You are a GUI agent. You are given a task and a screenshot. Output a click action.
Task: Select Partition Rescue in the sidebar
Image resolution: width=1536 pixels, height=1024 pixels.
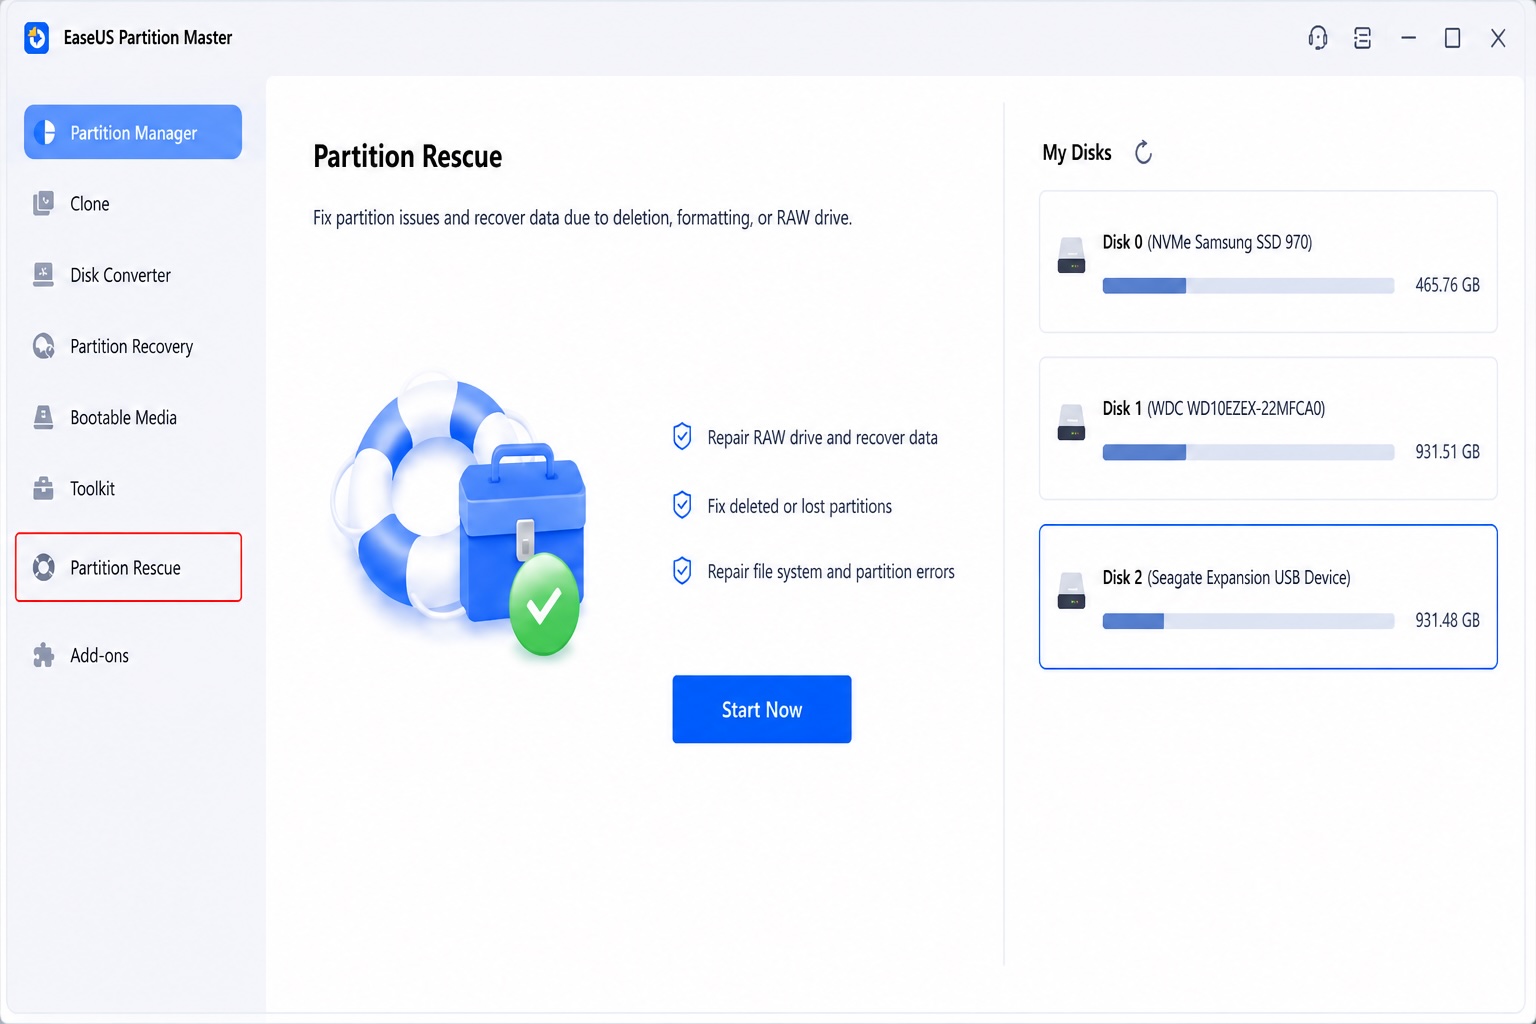pyautogui.click(x=129, y=567)
